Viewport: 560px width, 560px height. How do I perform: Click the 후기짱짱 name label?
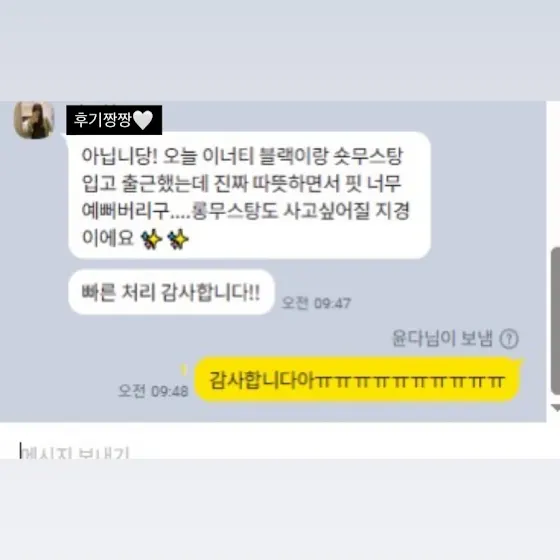click(114, 120)
